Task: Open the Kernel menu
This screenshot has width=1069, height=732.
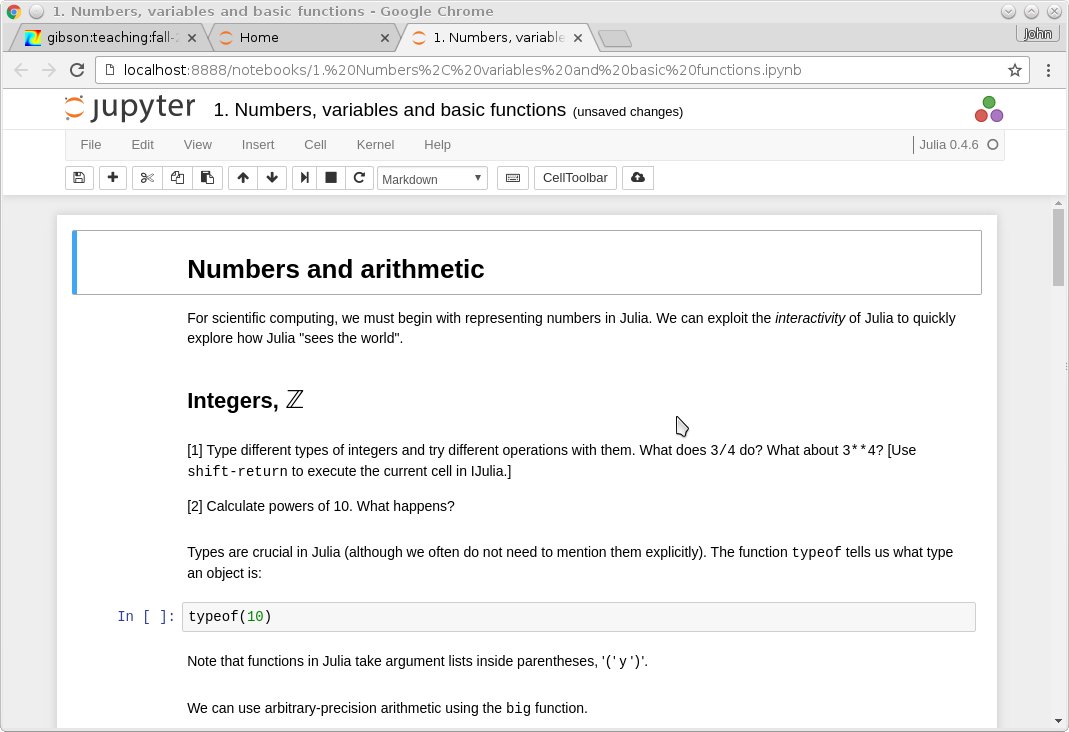Action: pos(375,145)
